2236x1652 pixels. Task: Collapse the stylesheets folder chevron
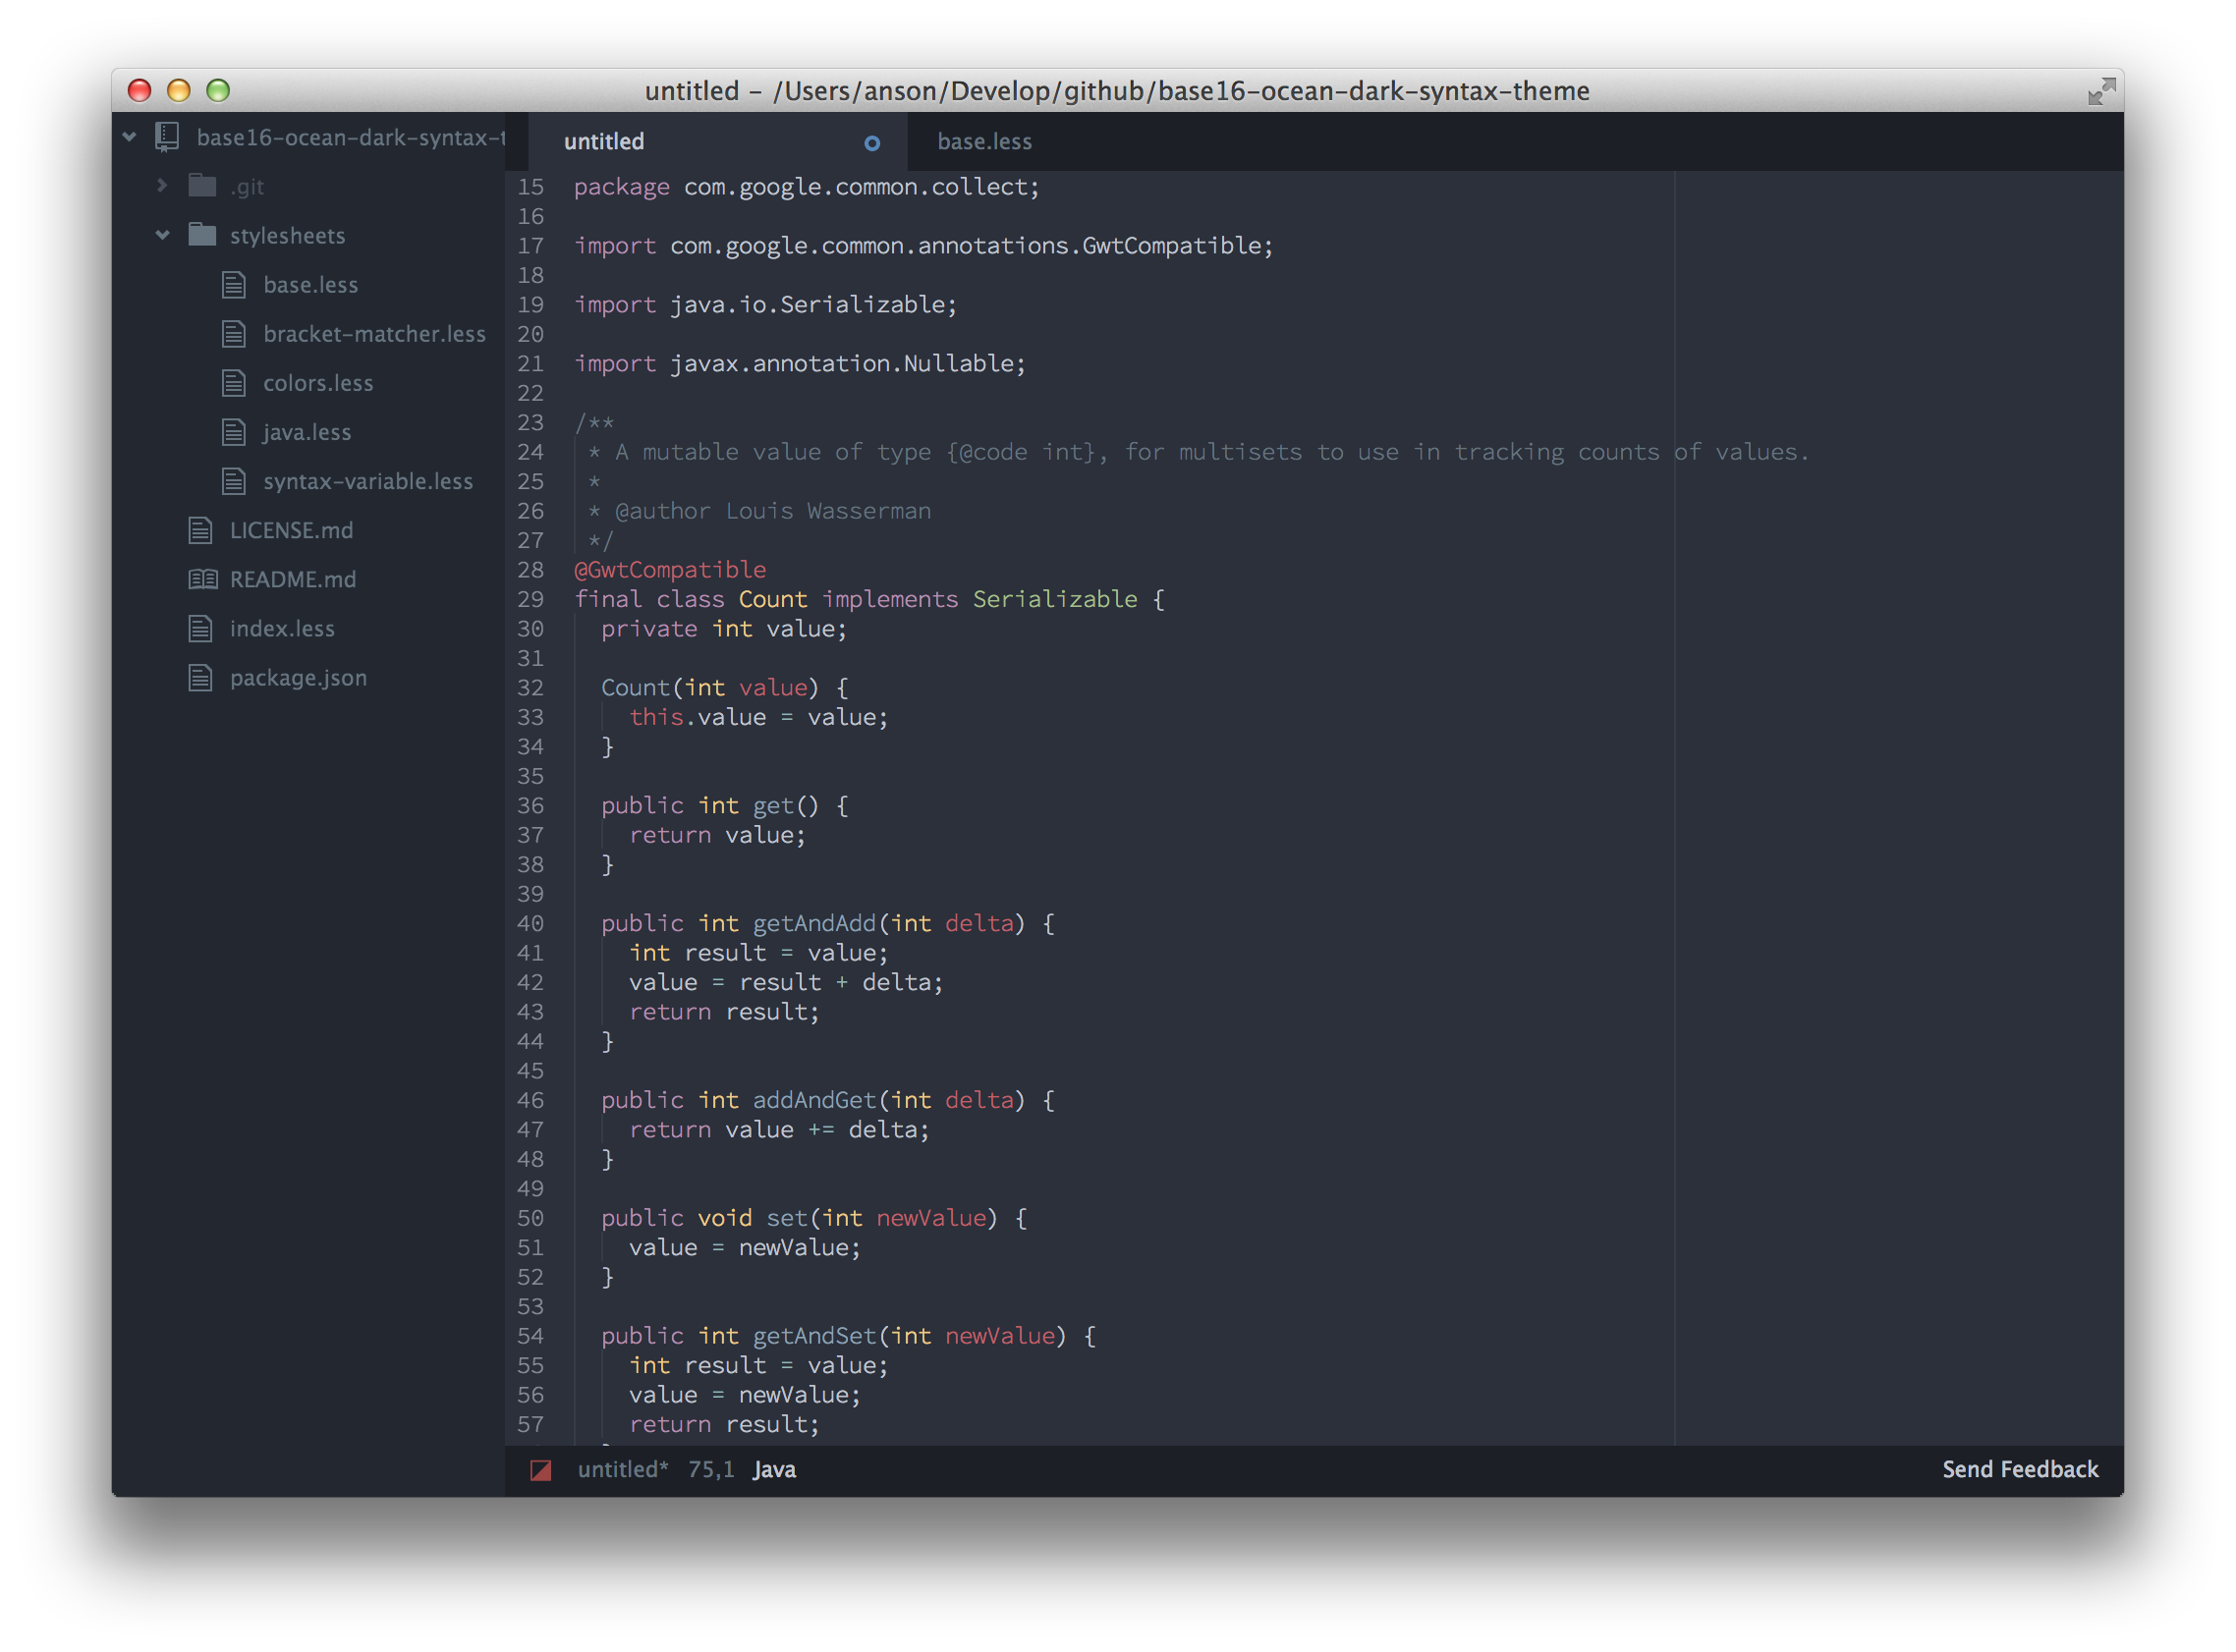click(162, 235)
